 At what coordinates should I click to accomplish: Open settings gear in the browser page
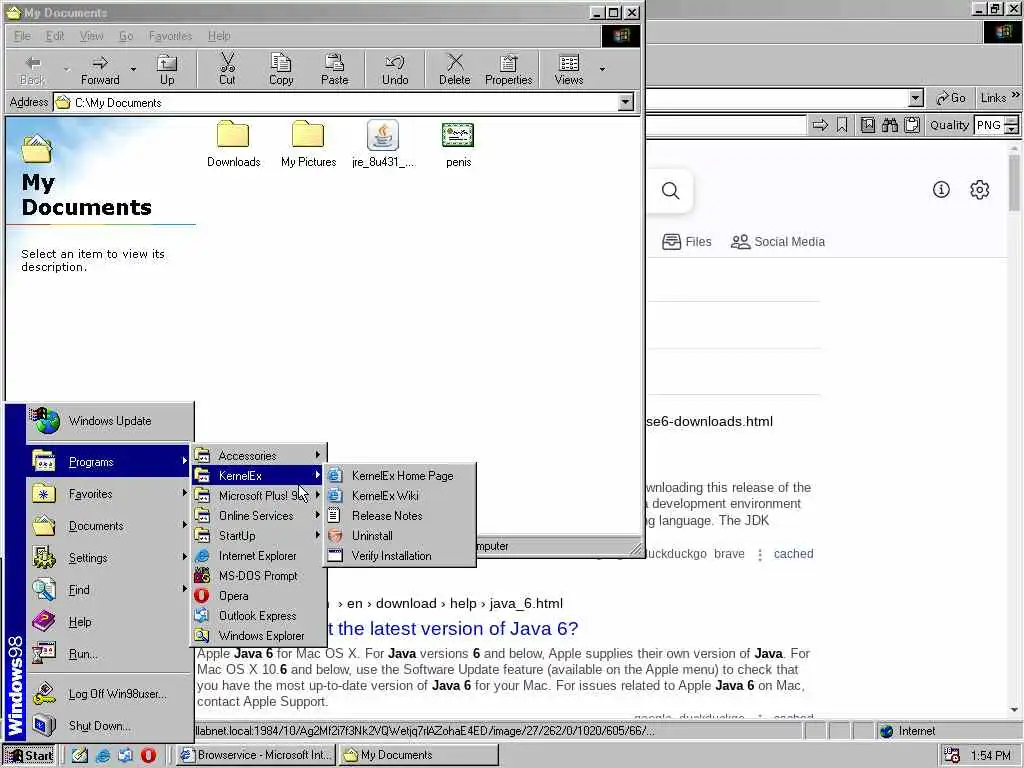[x=980, y=189]
